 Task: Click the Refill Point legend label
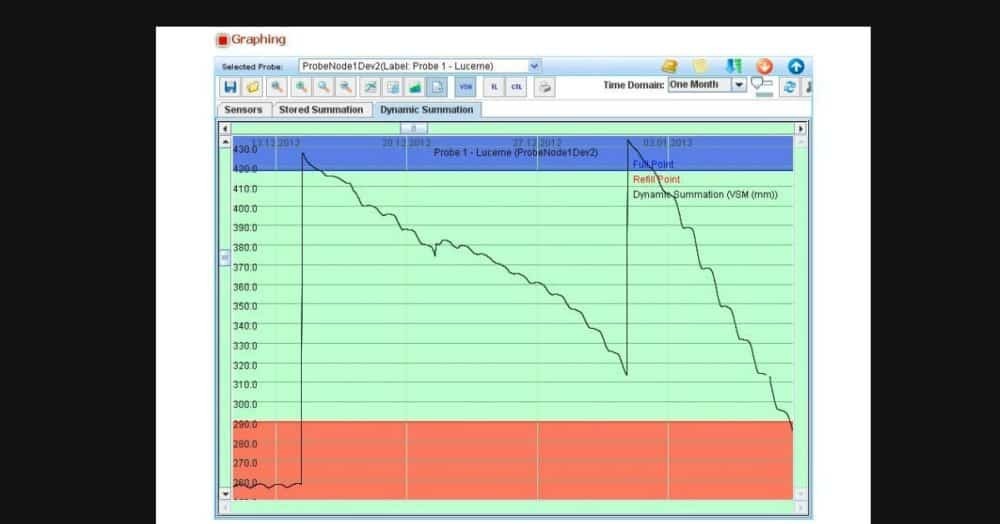click(656, 179)
